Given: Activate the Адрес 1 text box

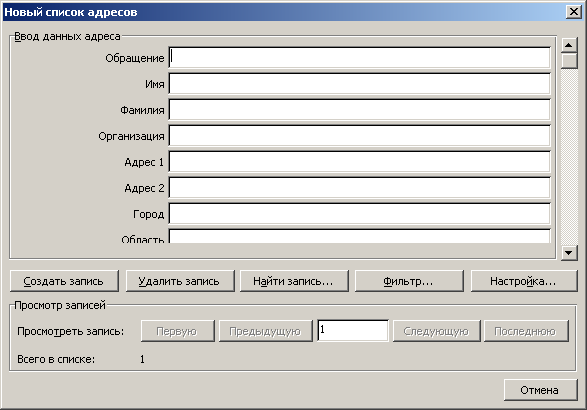Looking at the screenshot, I should point(359,162).
